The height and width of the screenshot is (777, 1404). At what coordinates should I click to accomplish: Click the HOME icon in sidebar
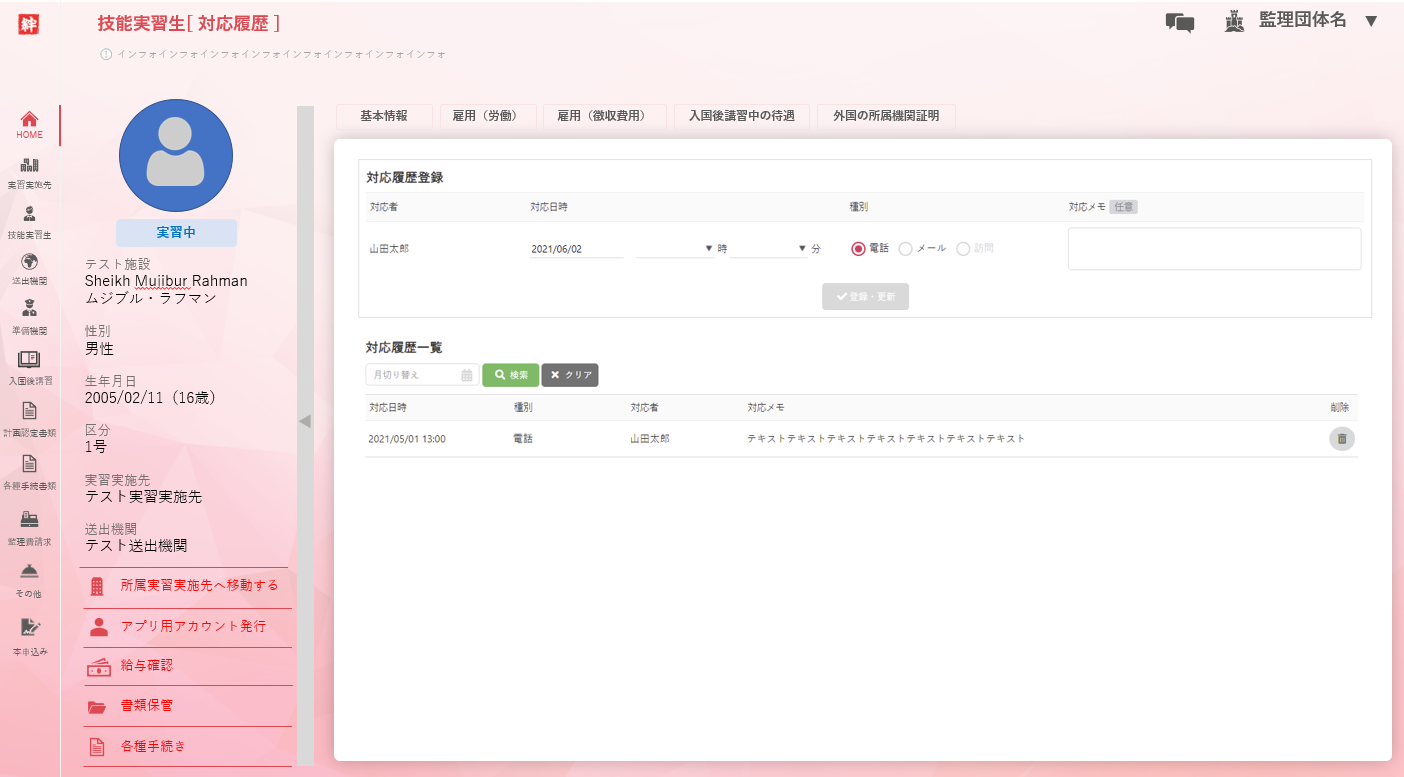(29, 119)
